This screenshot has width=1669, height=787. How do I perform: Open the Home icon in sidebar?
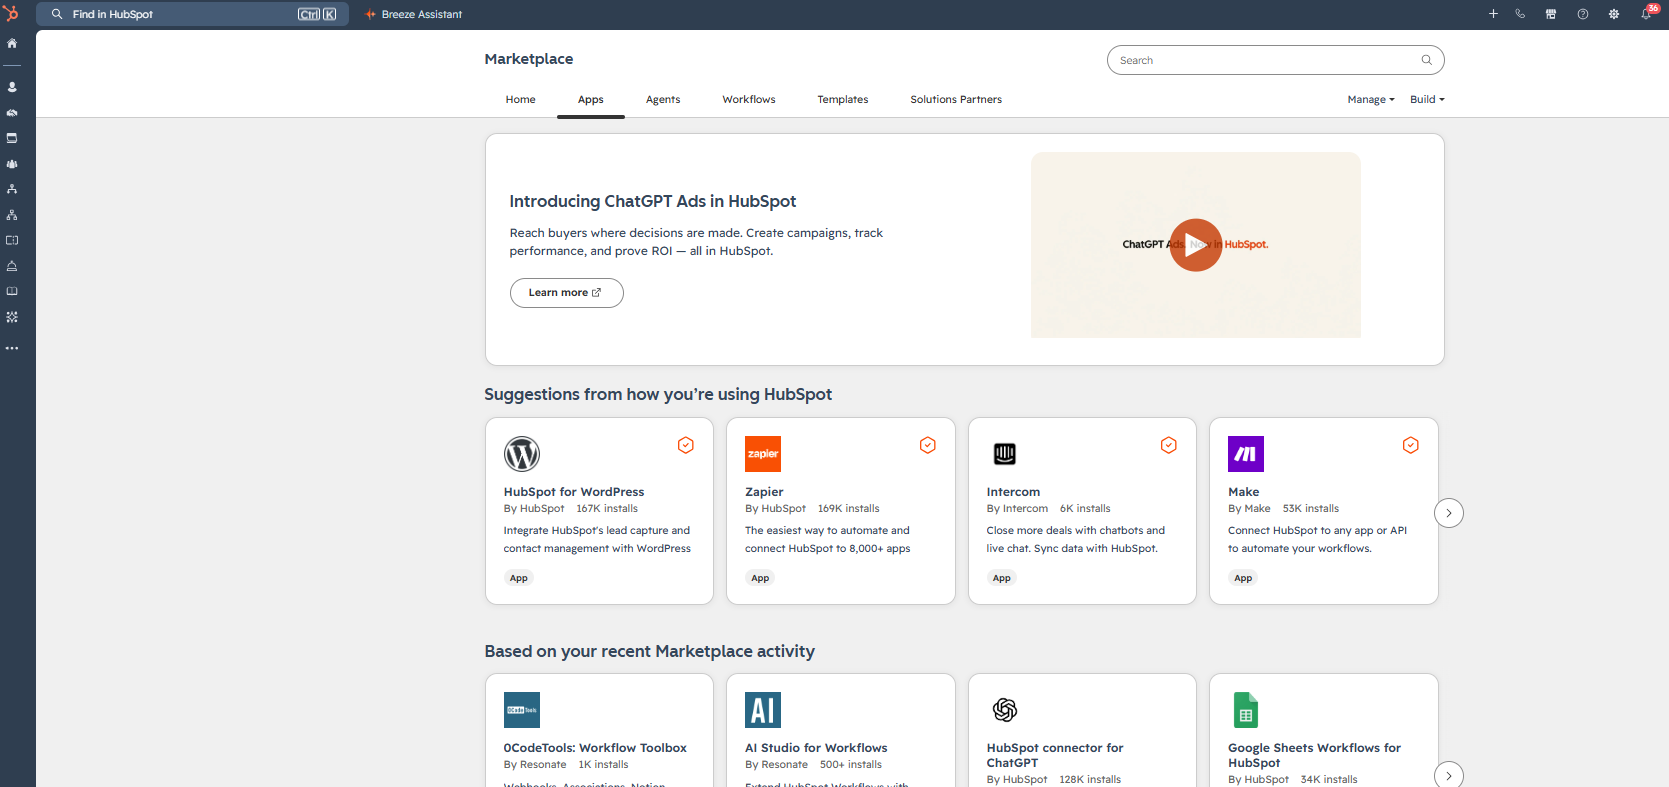pos(12,43)
